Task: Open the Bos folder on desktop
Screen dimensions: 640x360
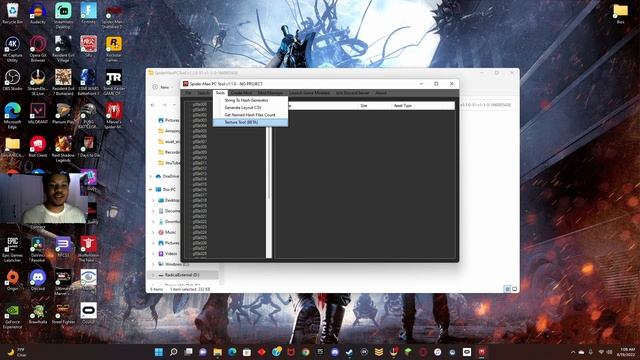Action: [x=620, y=13]
